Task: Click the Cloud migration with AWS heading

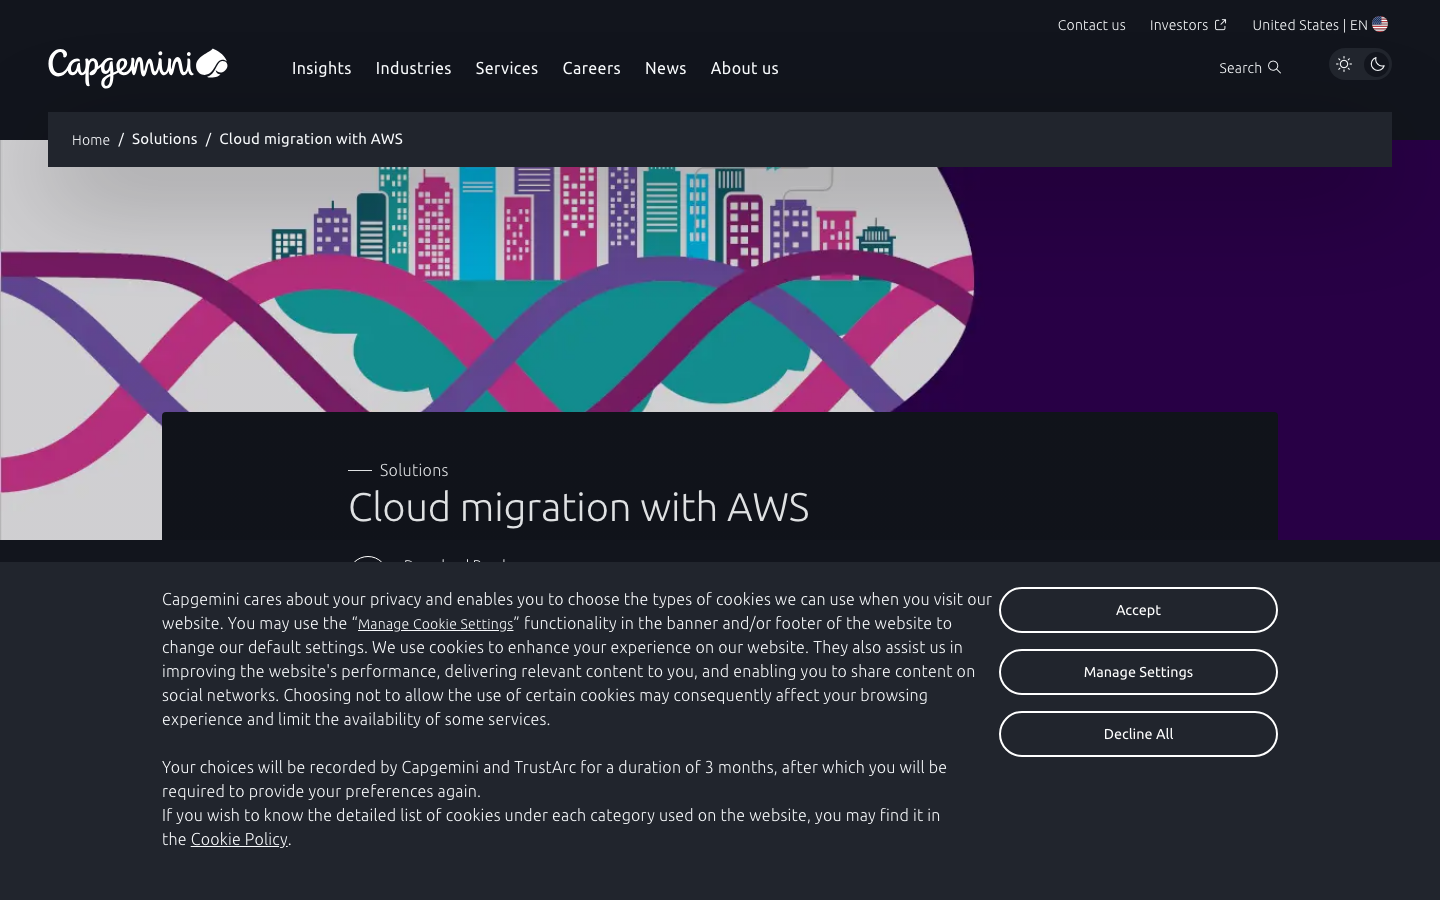Action: pyautogui.click(x=579, y=507)
